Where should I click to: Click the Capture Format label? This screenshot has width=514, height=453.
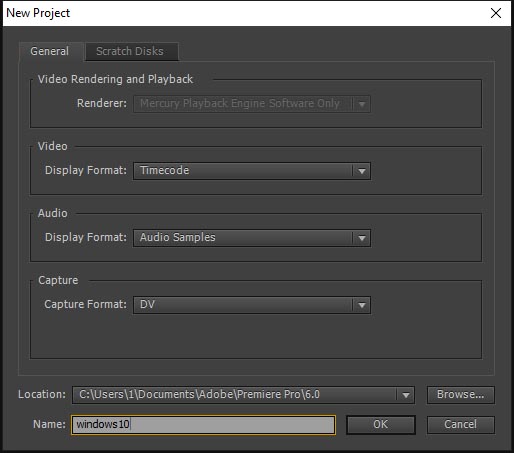pyautogui.click(x=85, y=304)
